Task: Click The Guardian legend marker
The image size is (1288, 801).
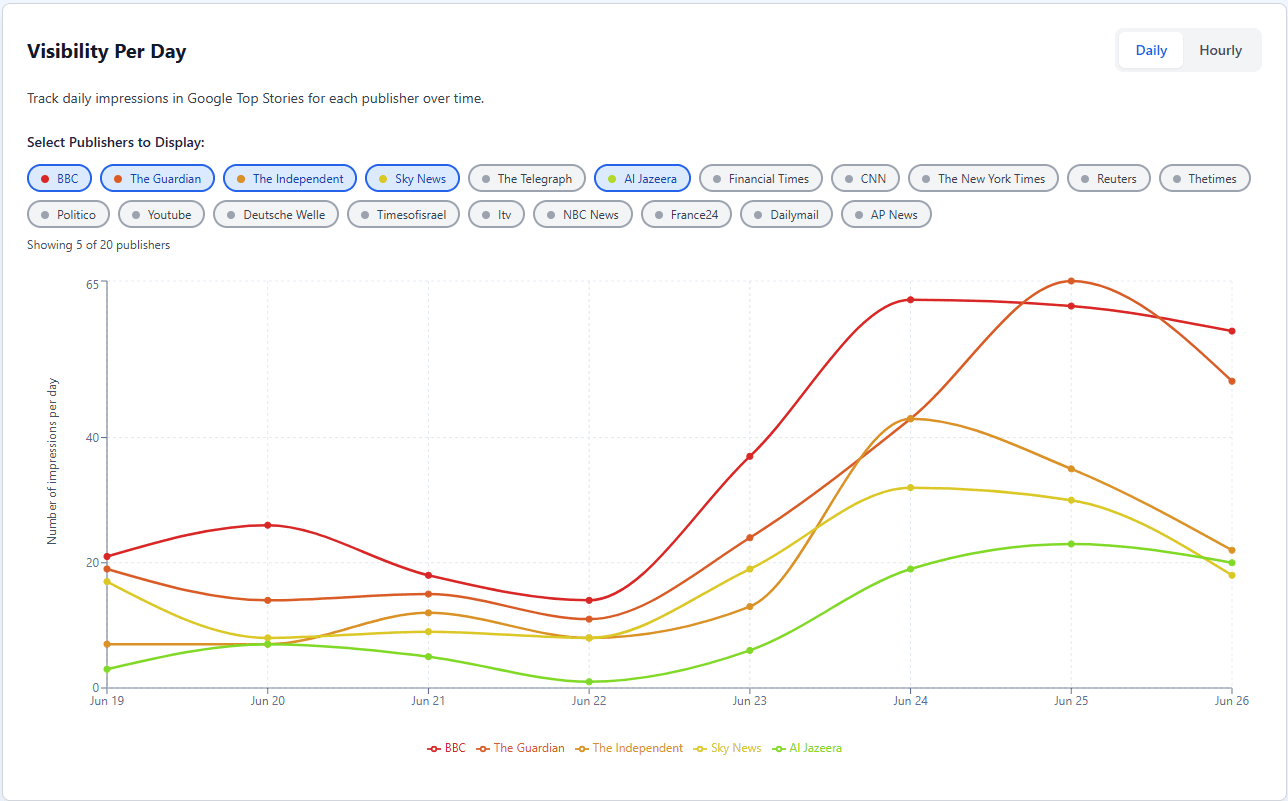Action: click(x=483, y=748)
